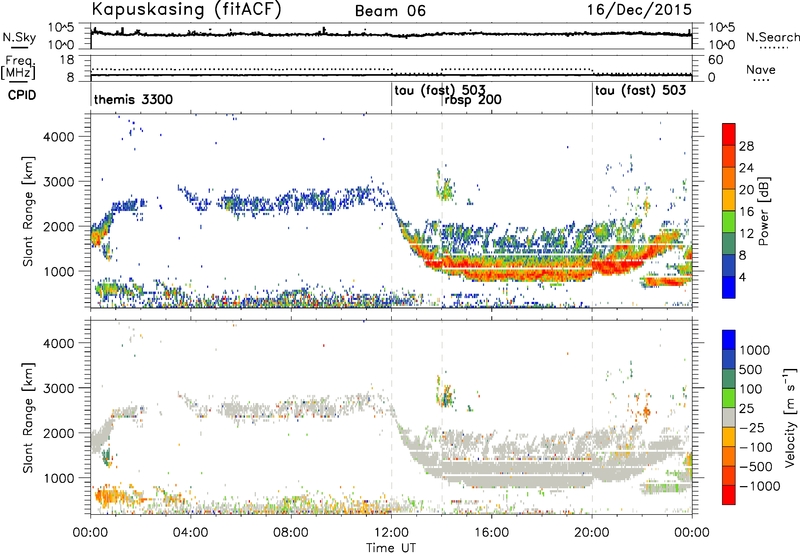Click the "3000" tick of the velocity panel
The width and height of the screenshot is (800, 554).
[58, 388]
